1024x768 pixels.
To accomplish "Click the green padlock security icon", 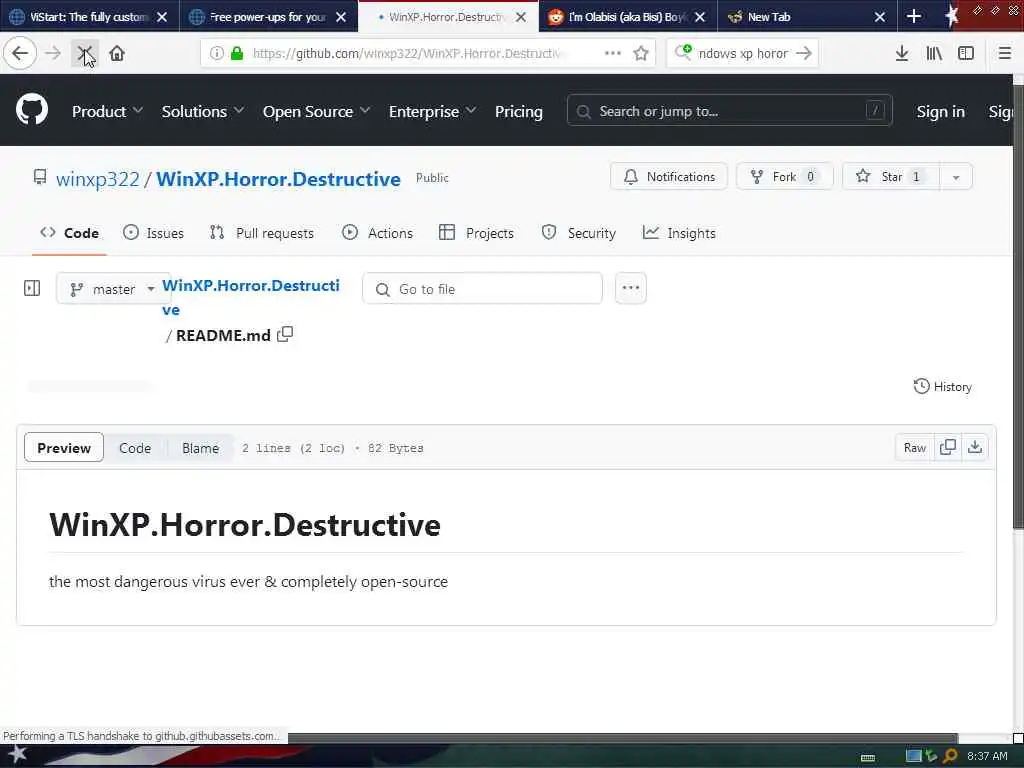I will point(238,53).
